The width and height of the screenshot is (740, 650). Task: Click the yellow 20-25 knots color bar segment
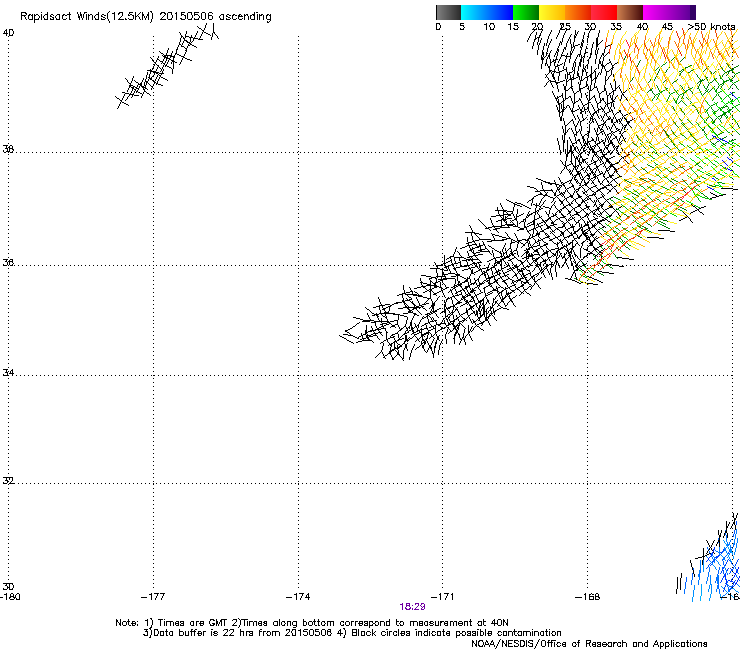552,12
